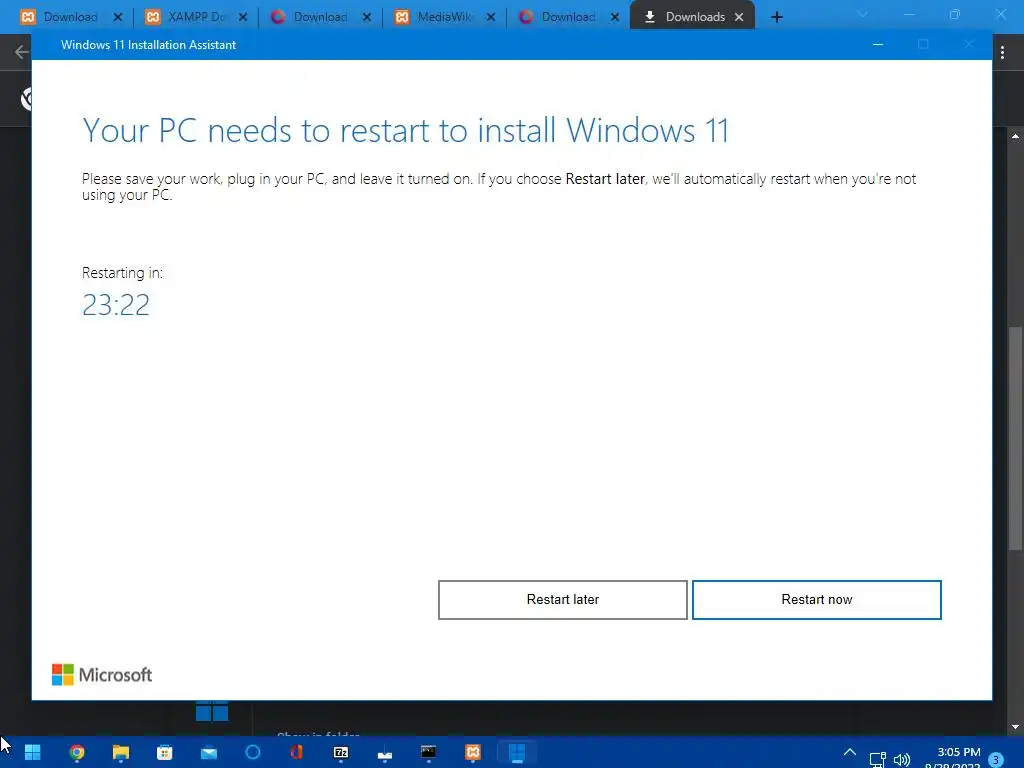Close the Downloads browser tab
This screenshot has width=1024, height=768.
[739, 17]
